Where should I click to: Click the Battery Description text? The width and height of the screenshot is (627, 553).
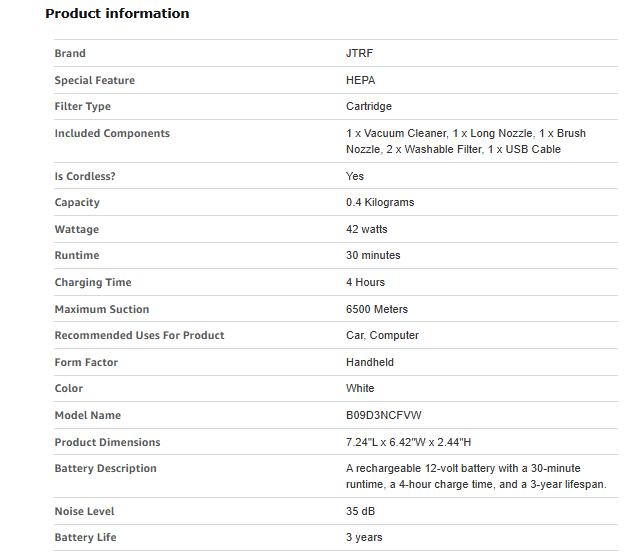click(476, 476)
